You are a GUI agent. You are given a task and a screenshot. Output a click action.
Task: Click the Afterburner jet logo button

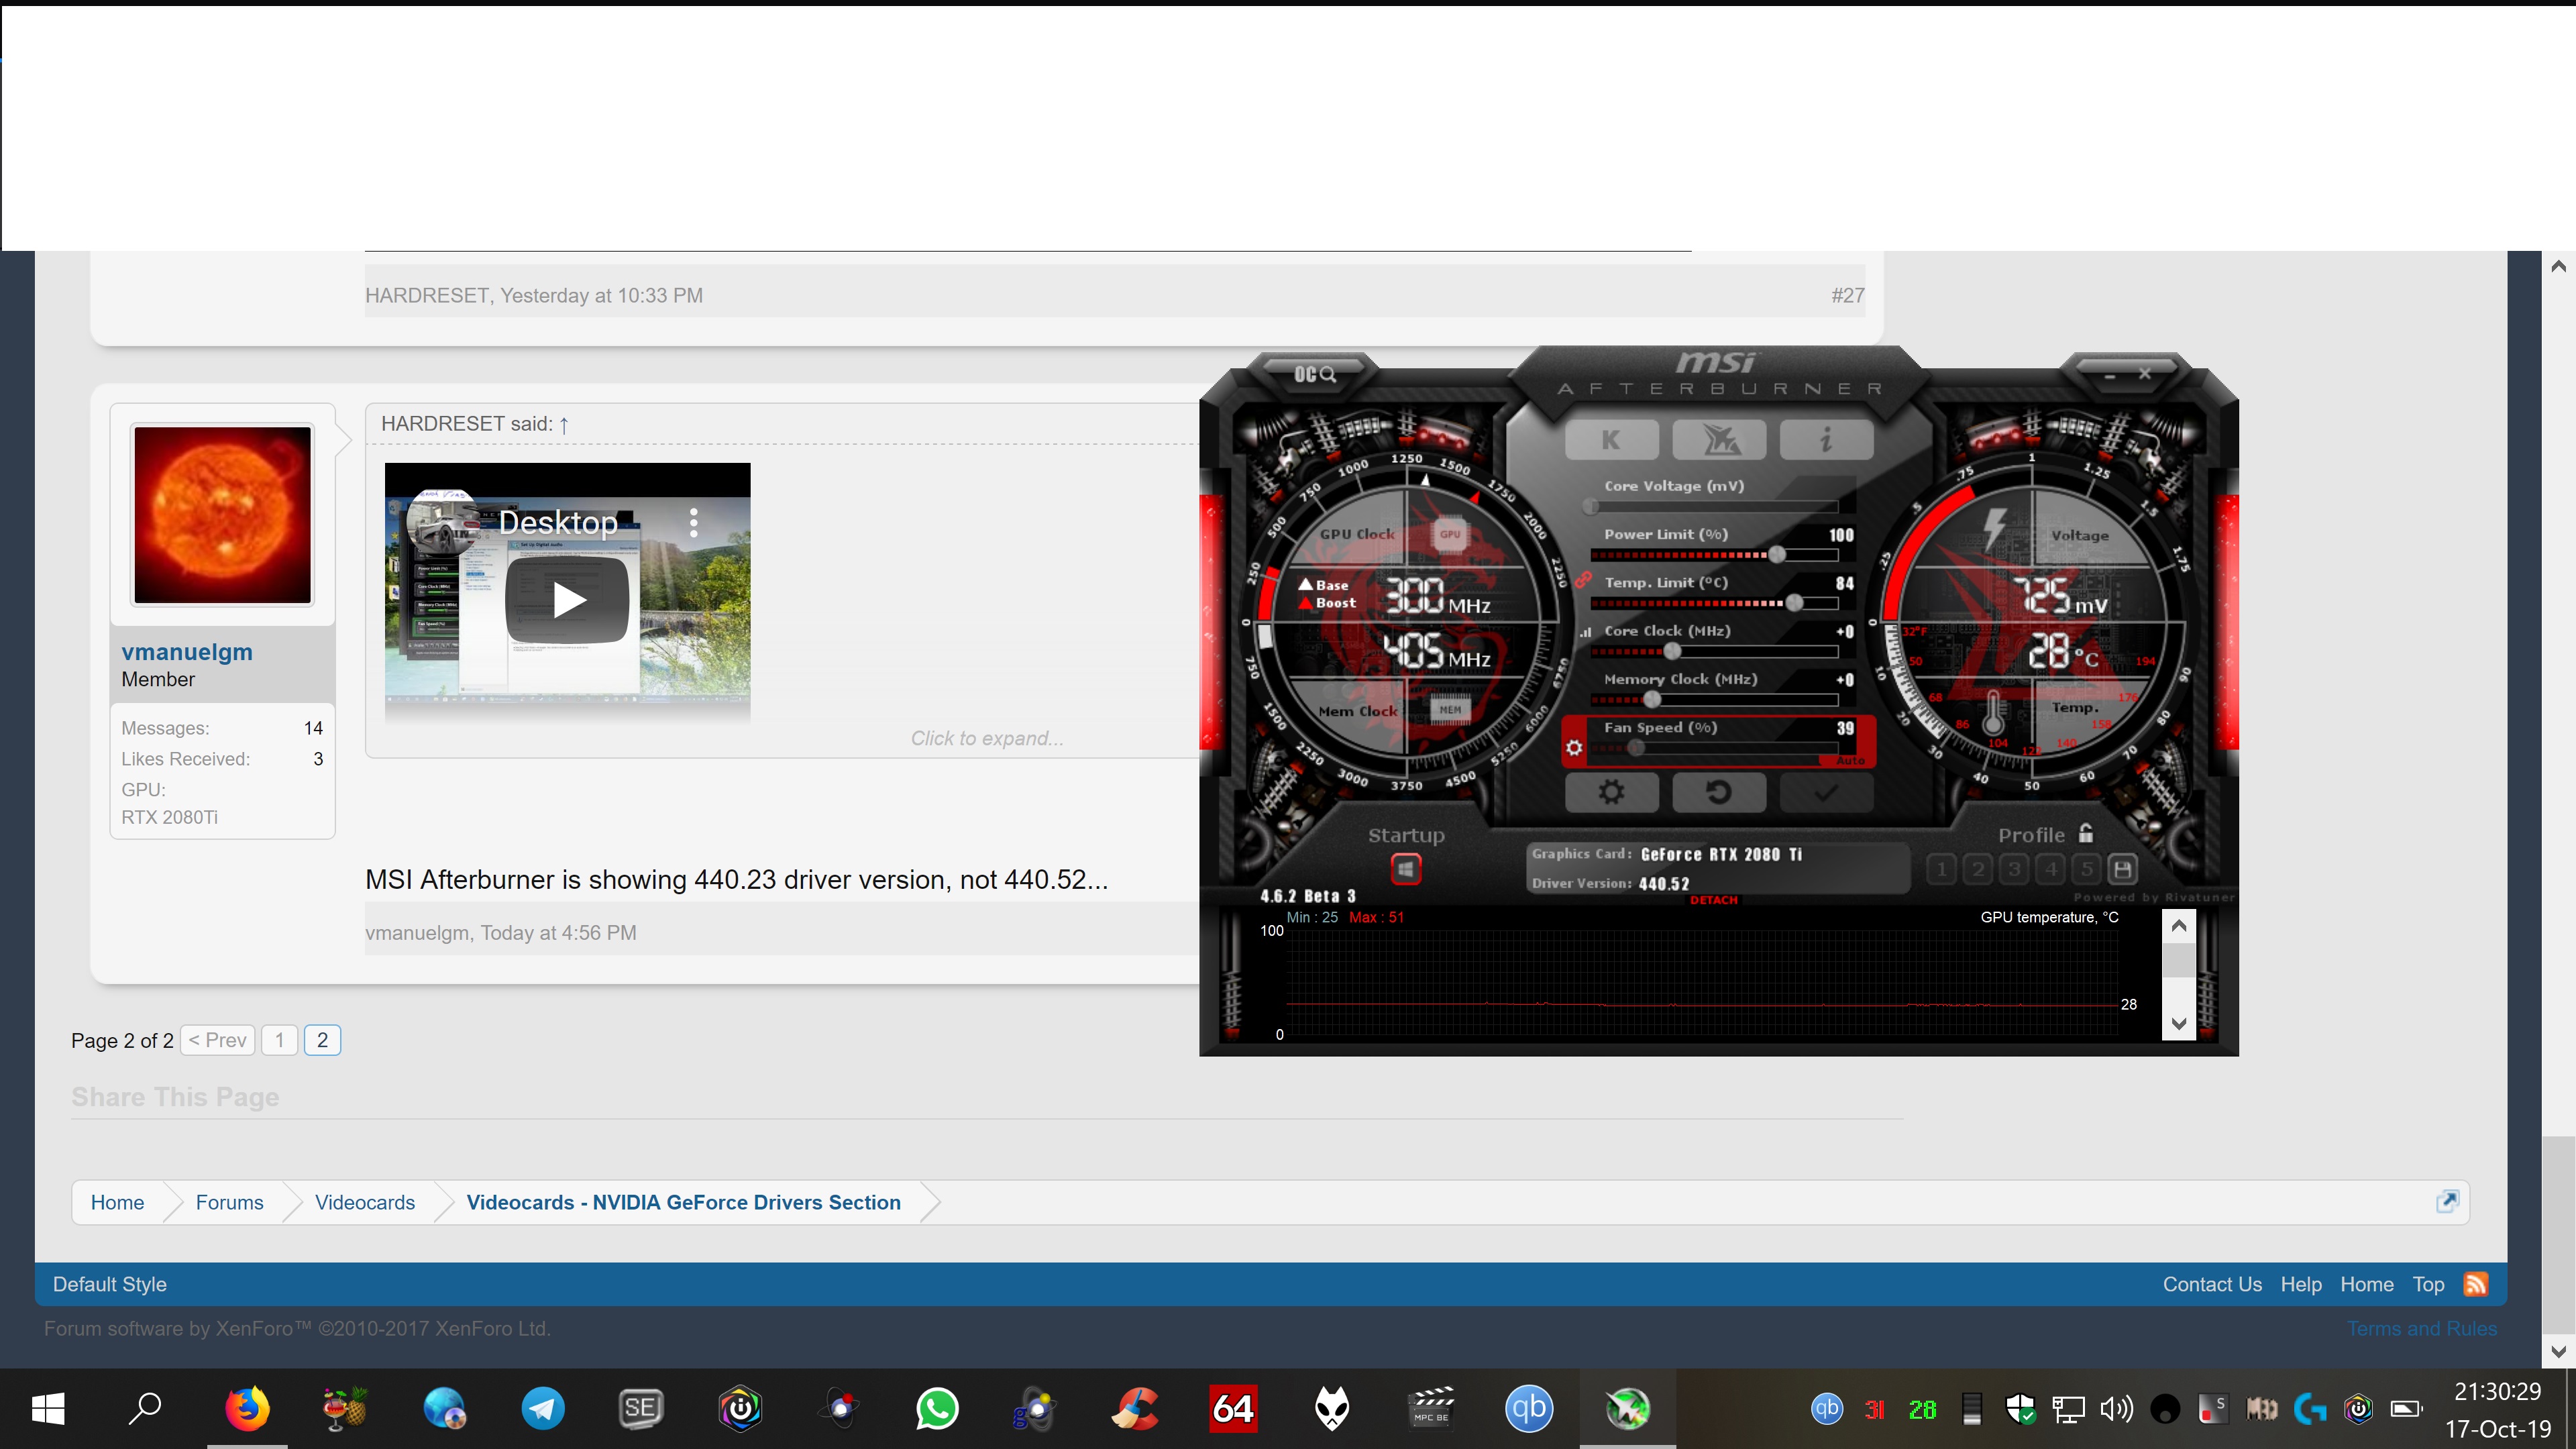click(1719, 440)
